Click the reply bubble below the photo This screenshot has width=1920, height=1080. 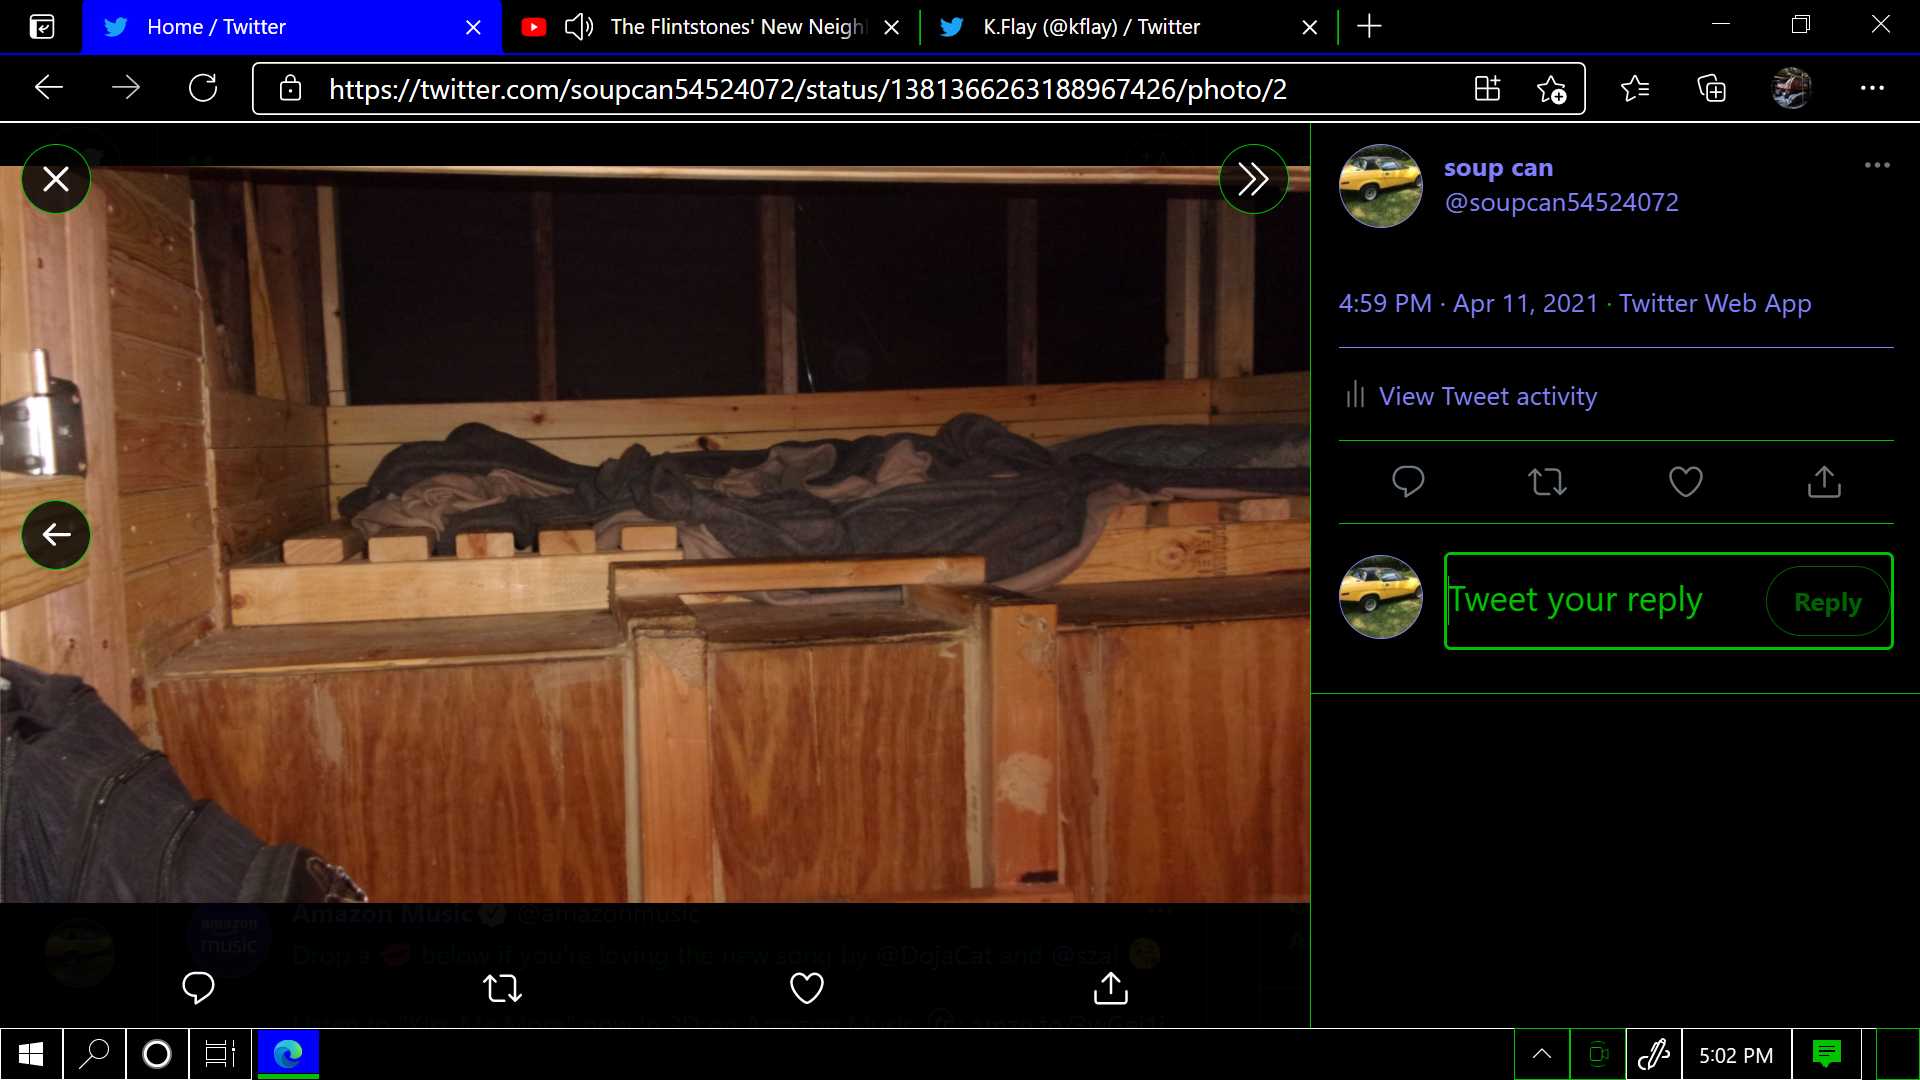198,988
